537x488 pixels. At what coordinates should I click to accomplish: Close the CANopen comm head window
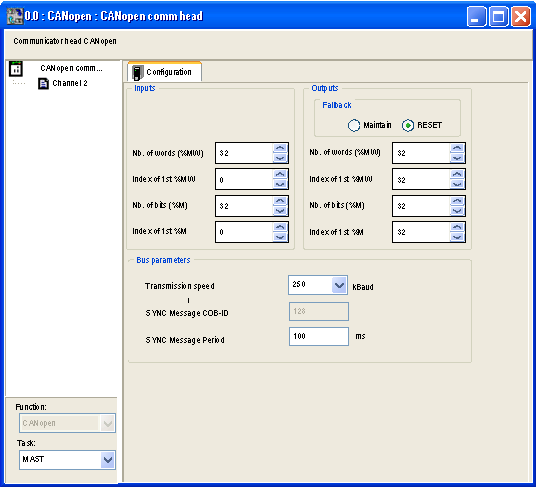click(521, 16)
